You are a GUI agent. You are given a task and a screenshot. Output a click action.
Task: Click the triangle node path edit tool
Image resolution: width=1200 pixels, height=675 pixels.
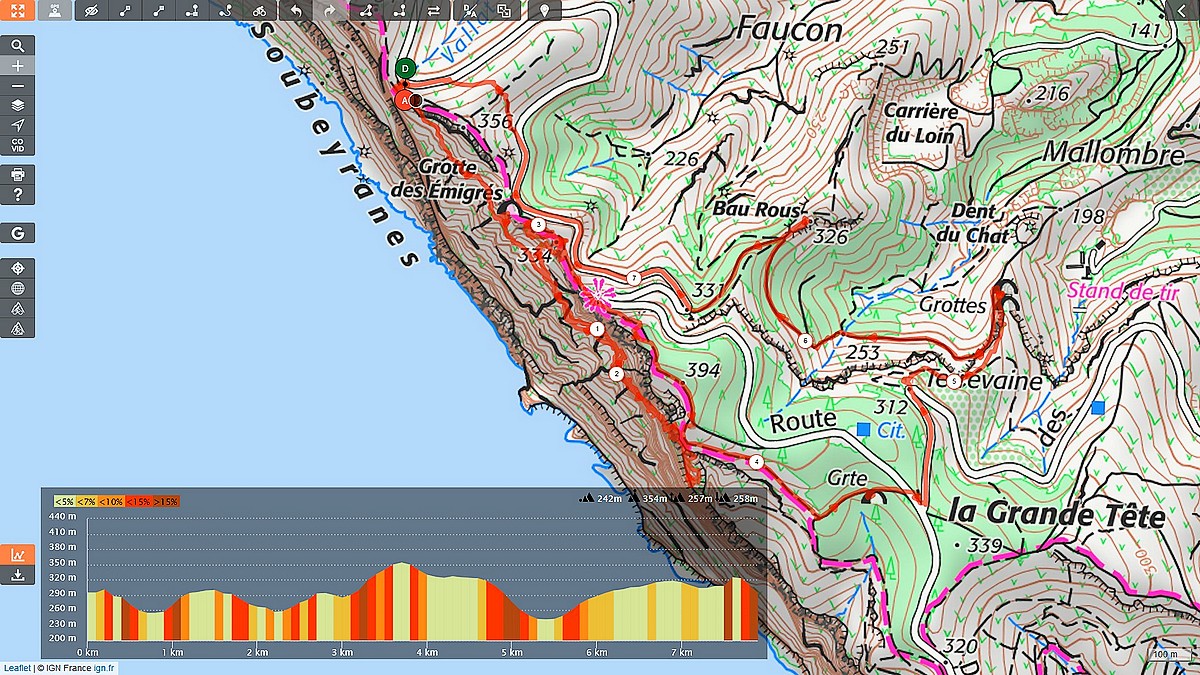[x=366, y=10]
